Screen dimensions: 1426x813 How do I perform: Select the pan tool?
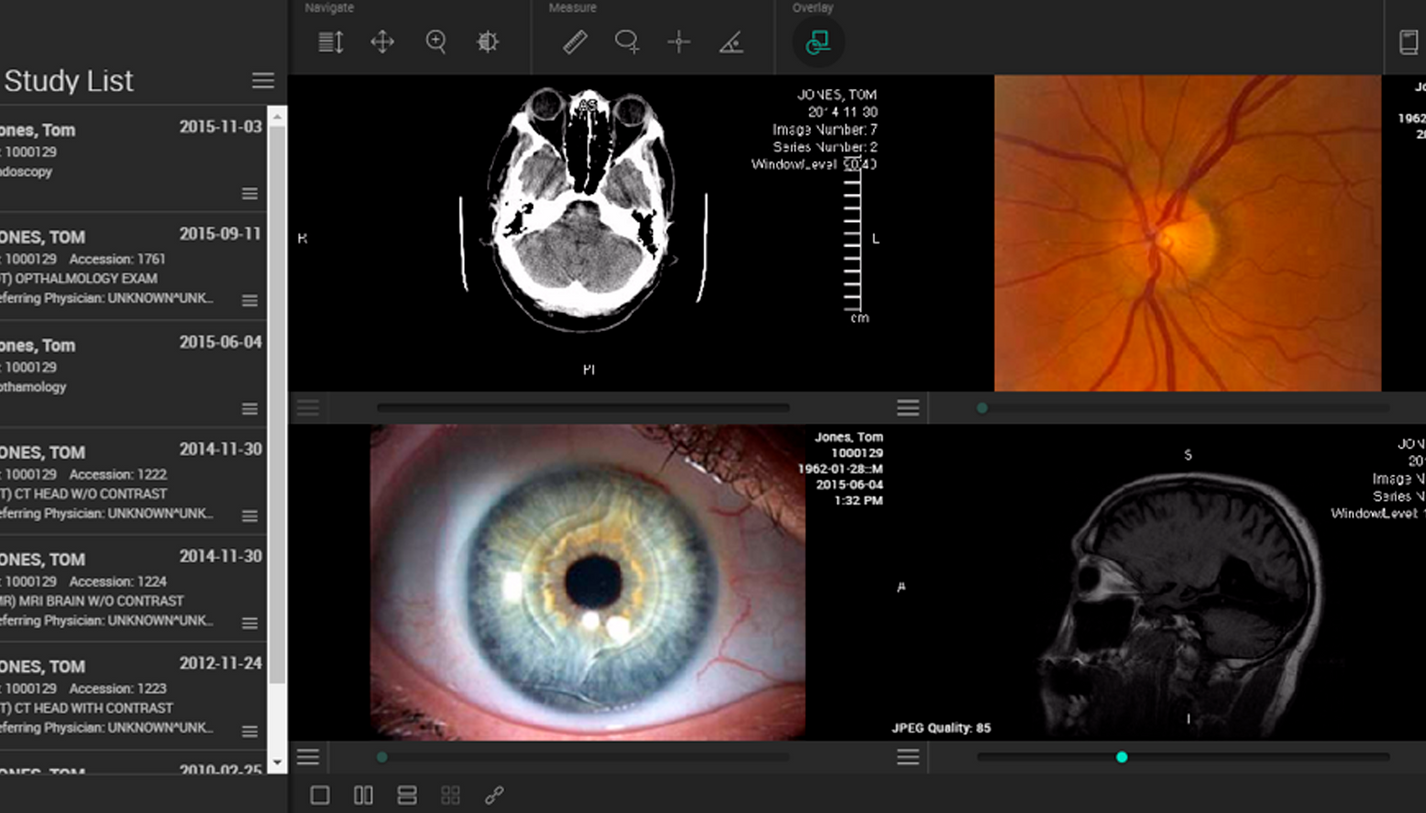[x=383, y=42]
